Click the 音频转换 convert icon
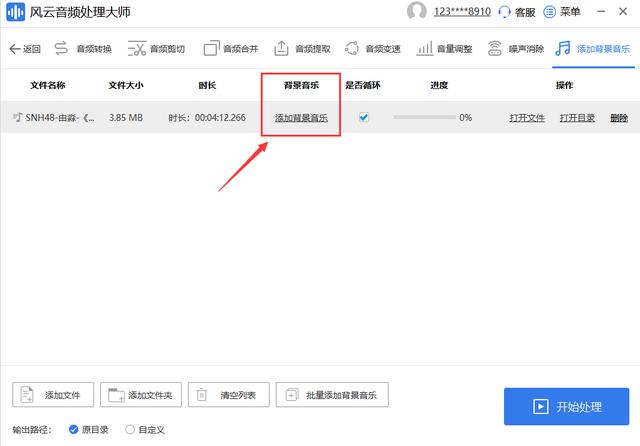The height and width of the screenshot is (446, 640). point(61,49)
